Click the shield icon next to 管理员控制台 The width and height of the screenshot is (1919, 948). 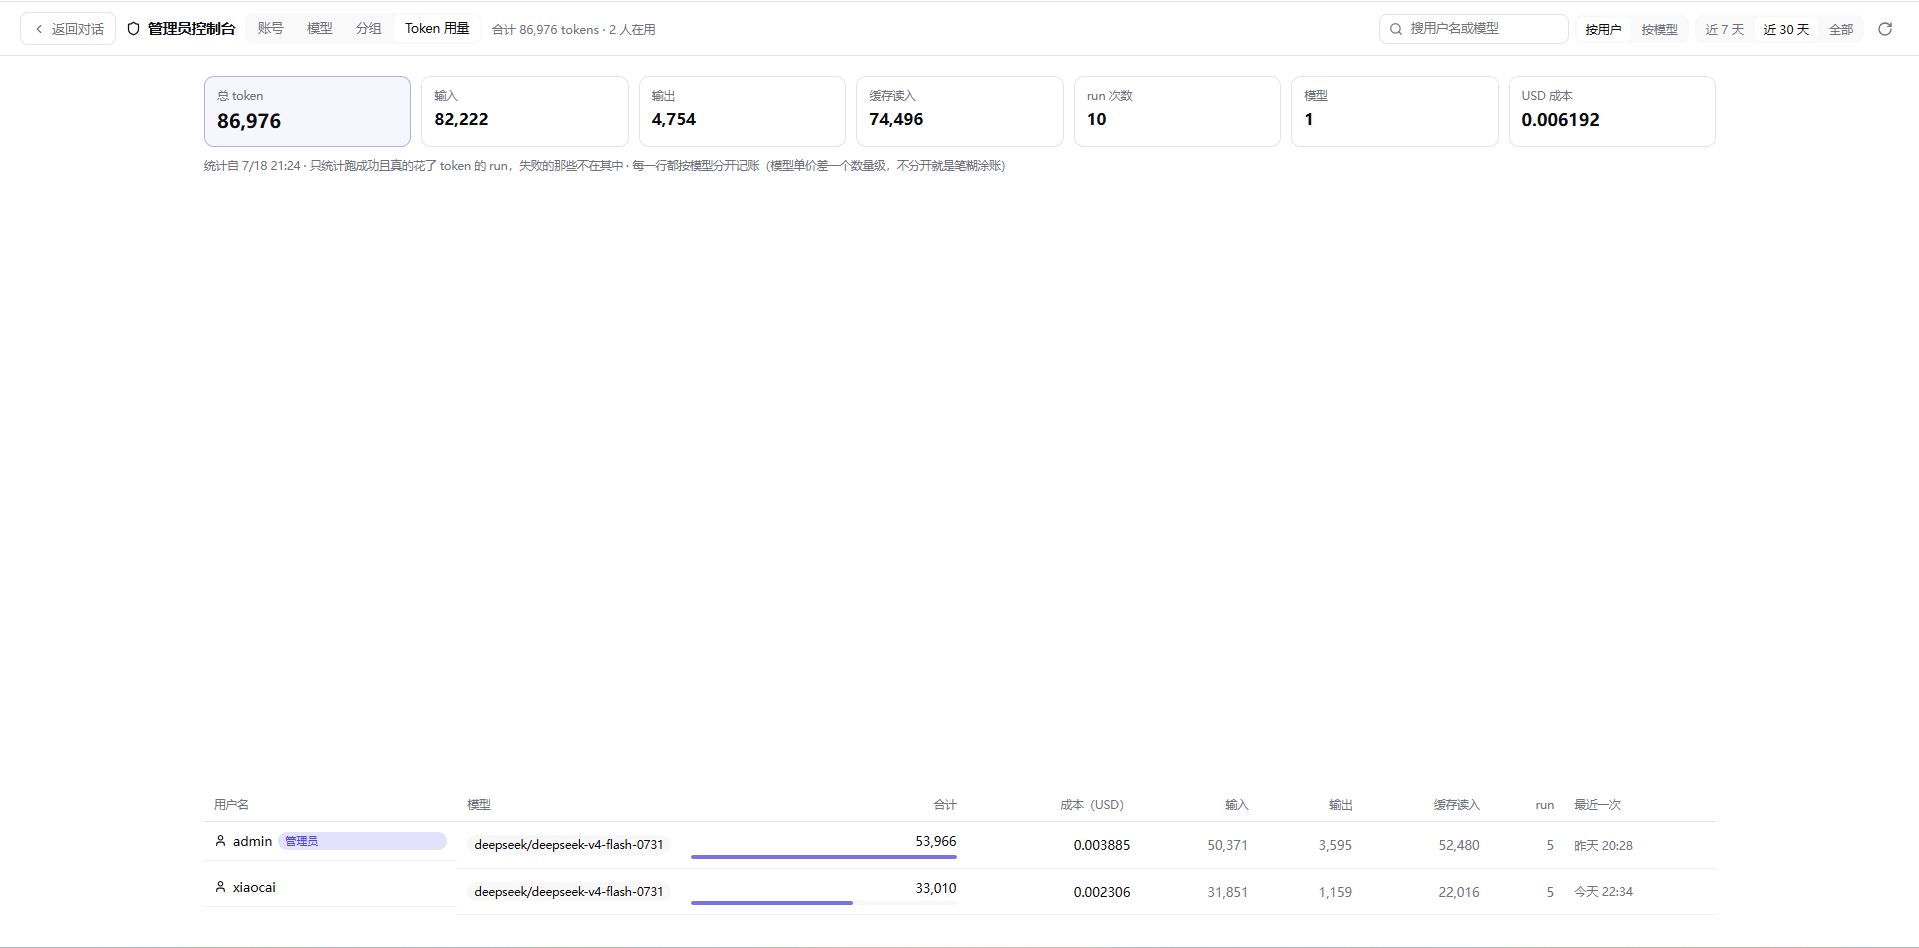[x=134, y=29]
